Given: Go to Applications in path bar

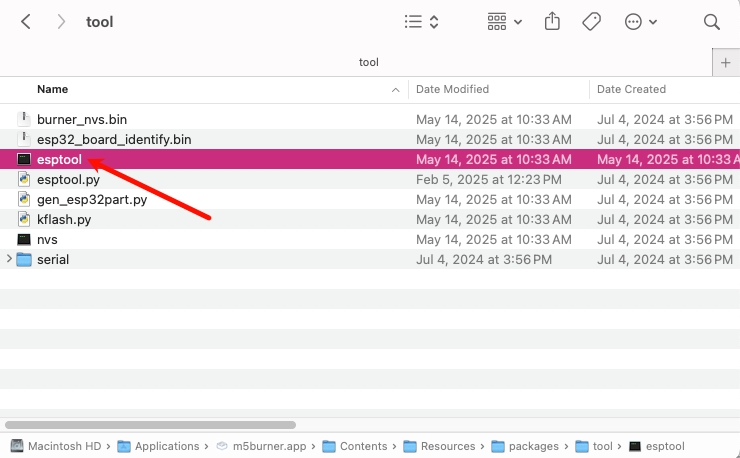Looking at the screenshot, I should (167, 446).
